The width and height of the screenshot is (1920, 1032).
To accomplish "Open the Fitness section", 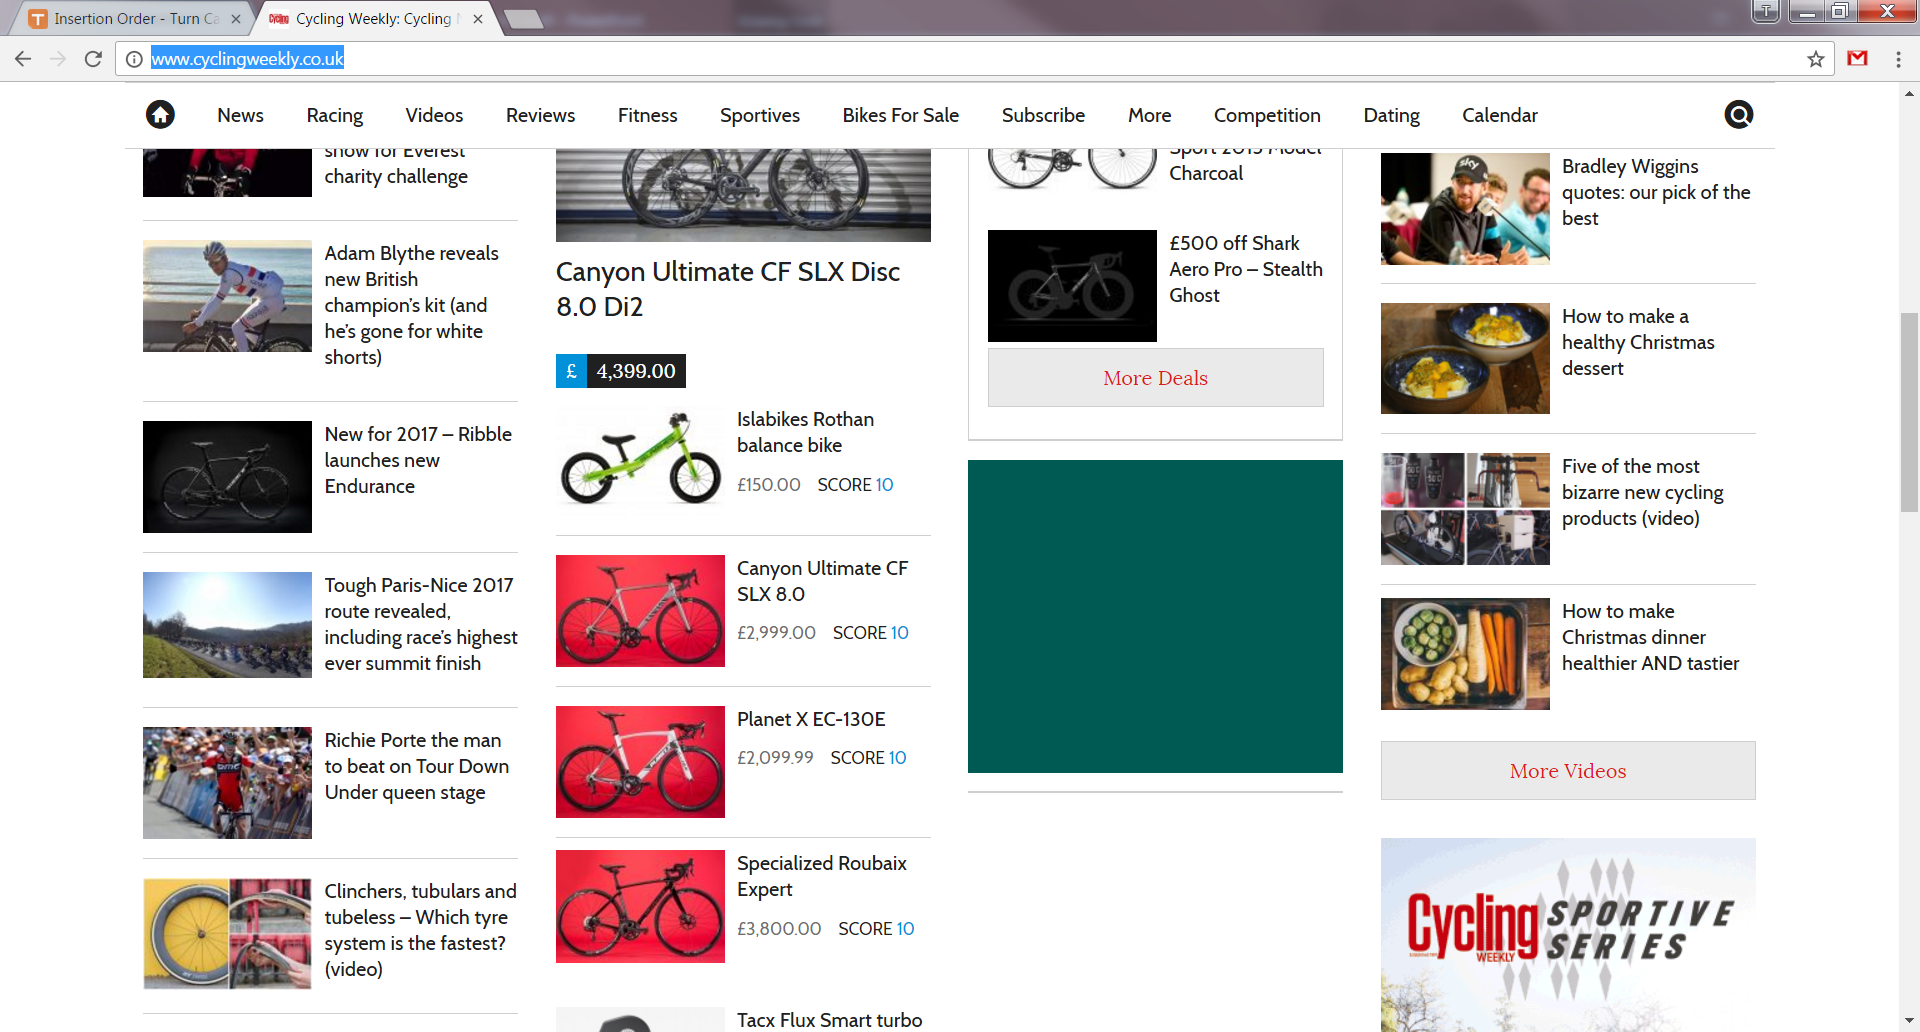I will 647,115.
